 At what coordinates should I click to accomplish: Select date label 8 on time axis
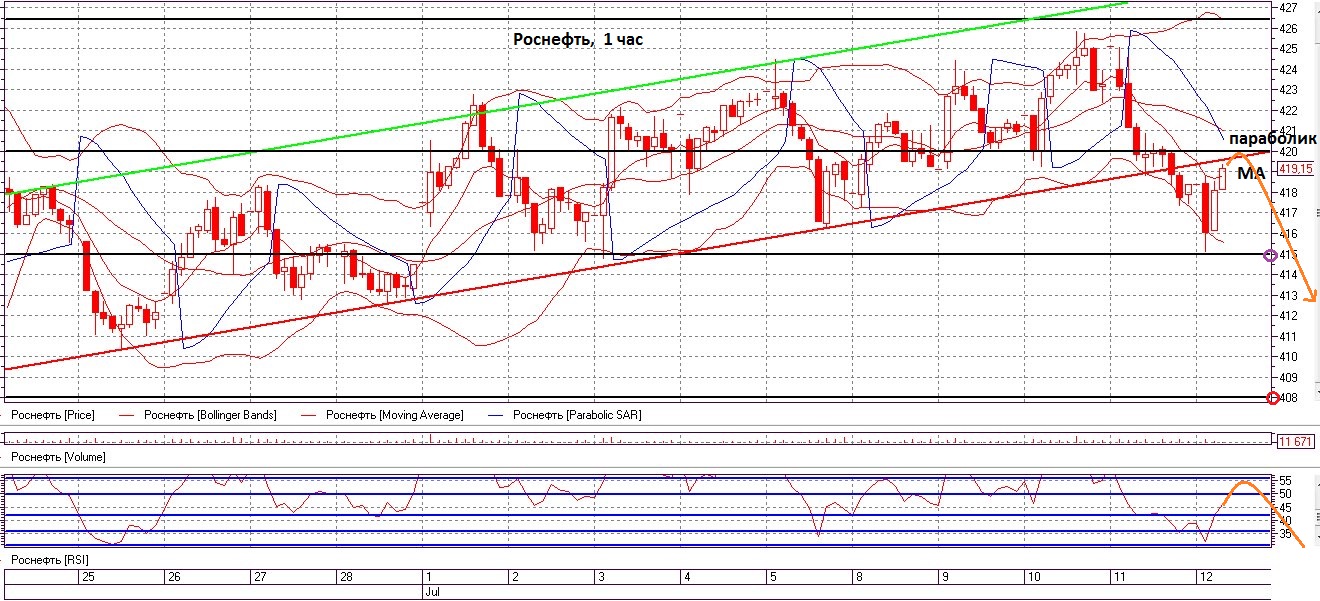(857, 578)
